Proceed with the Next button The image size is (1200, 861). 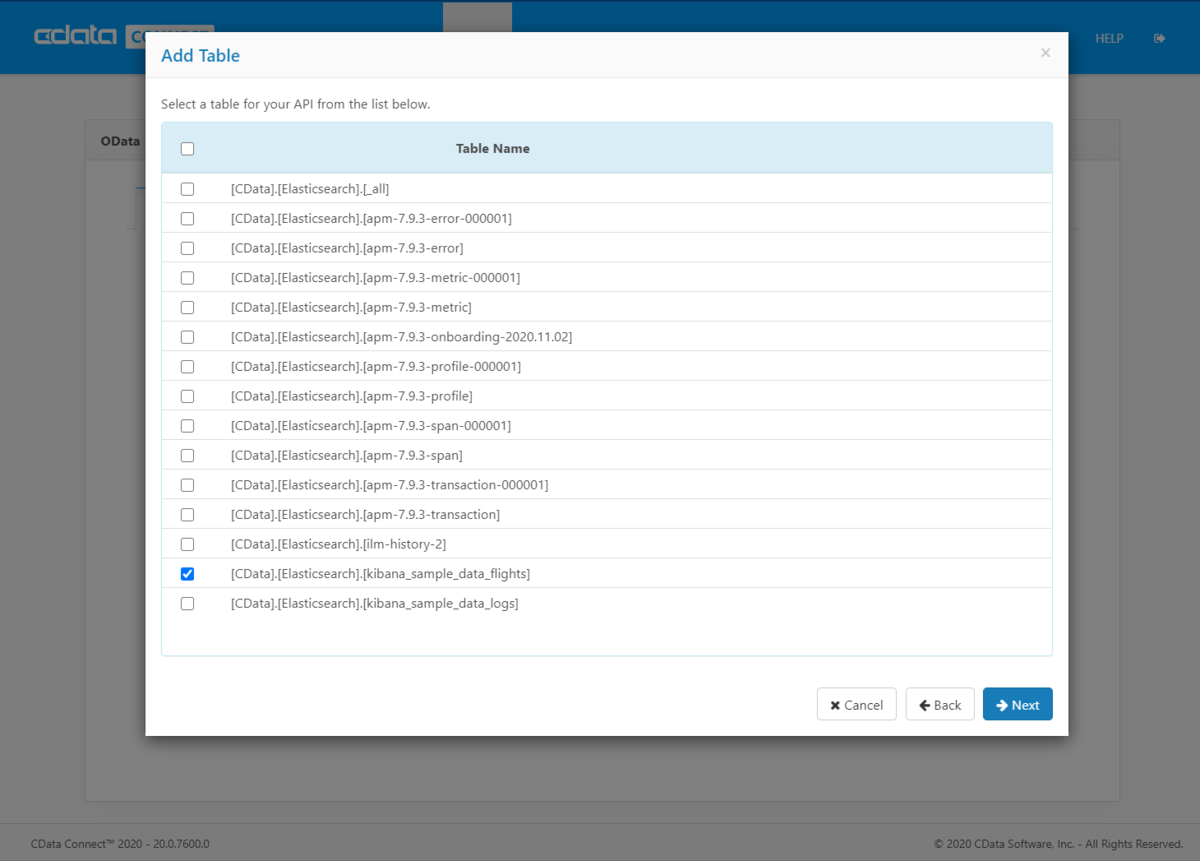(x=1018, y=704)
